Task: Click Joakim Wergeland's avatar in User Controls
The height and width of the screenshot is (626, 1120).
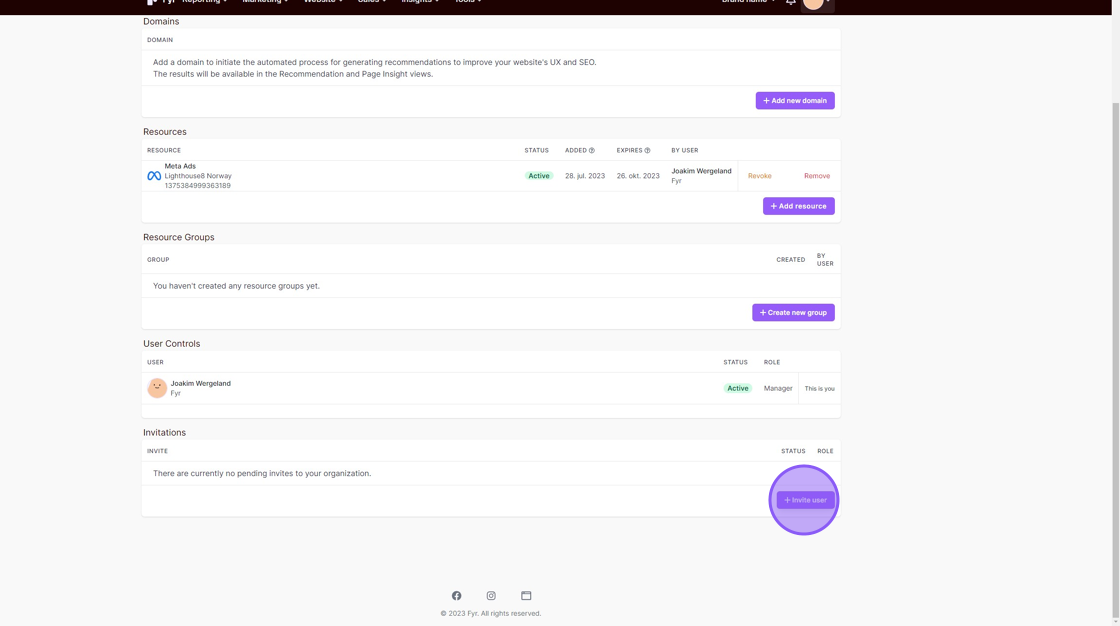Action: click(157, 388)
